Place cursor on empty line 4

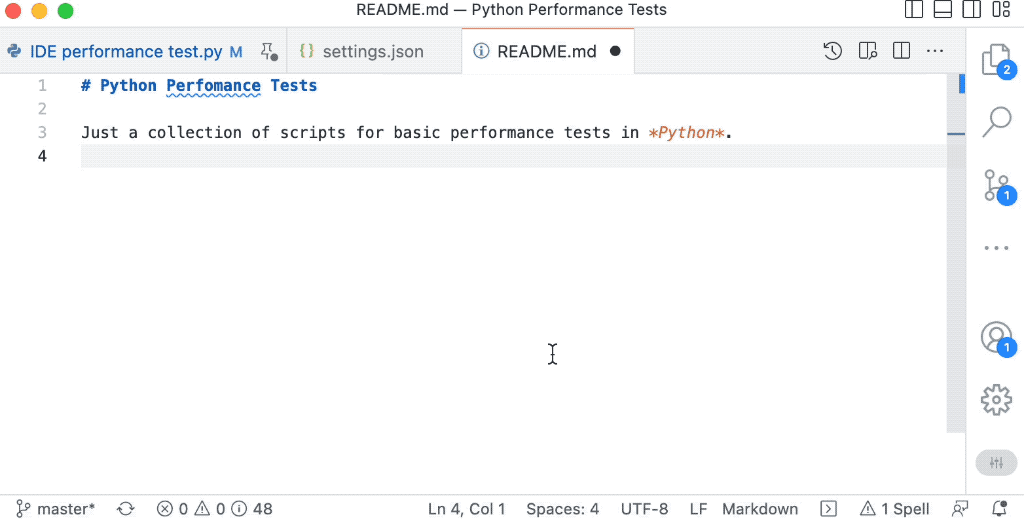(x=513, y=156)
